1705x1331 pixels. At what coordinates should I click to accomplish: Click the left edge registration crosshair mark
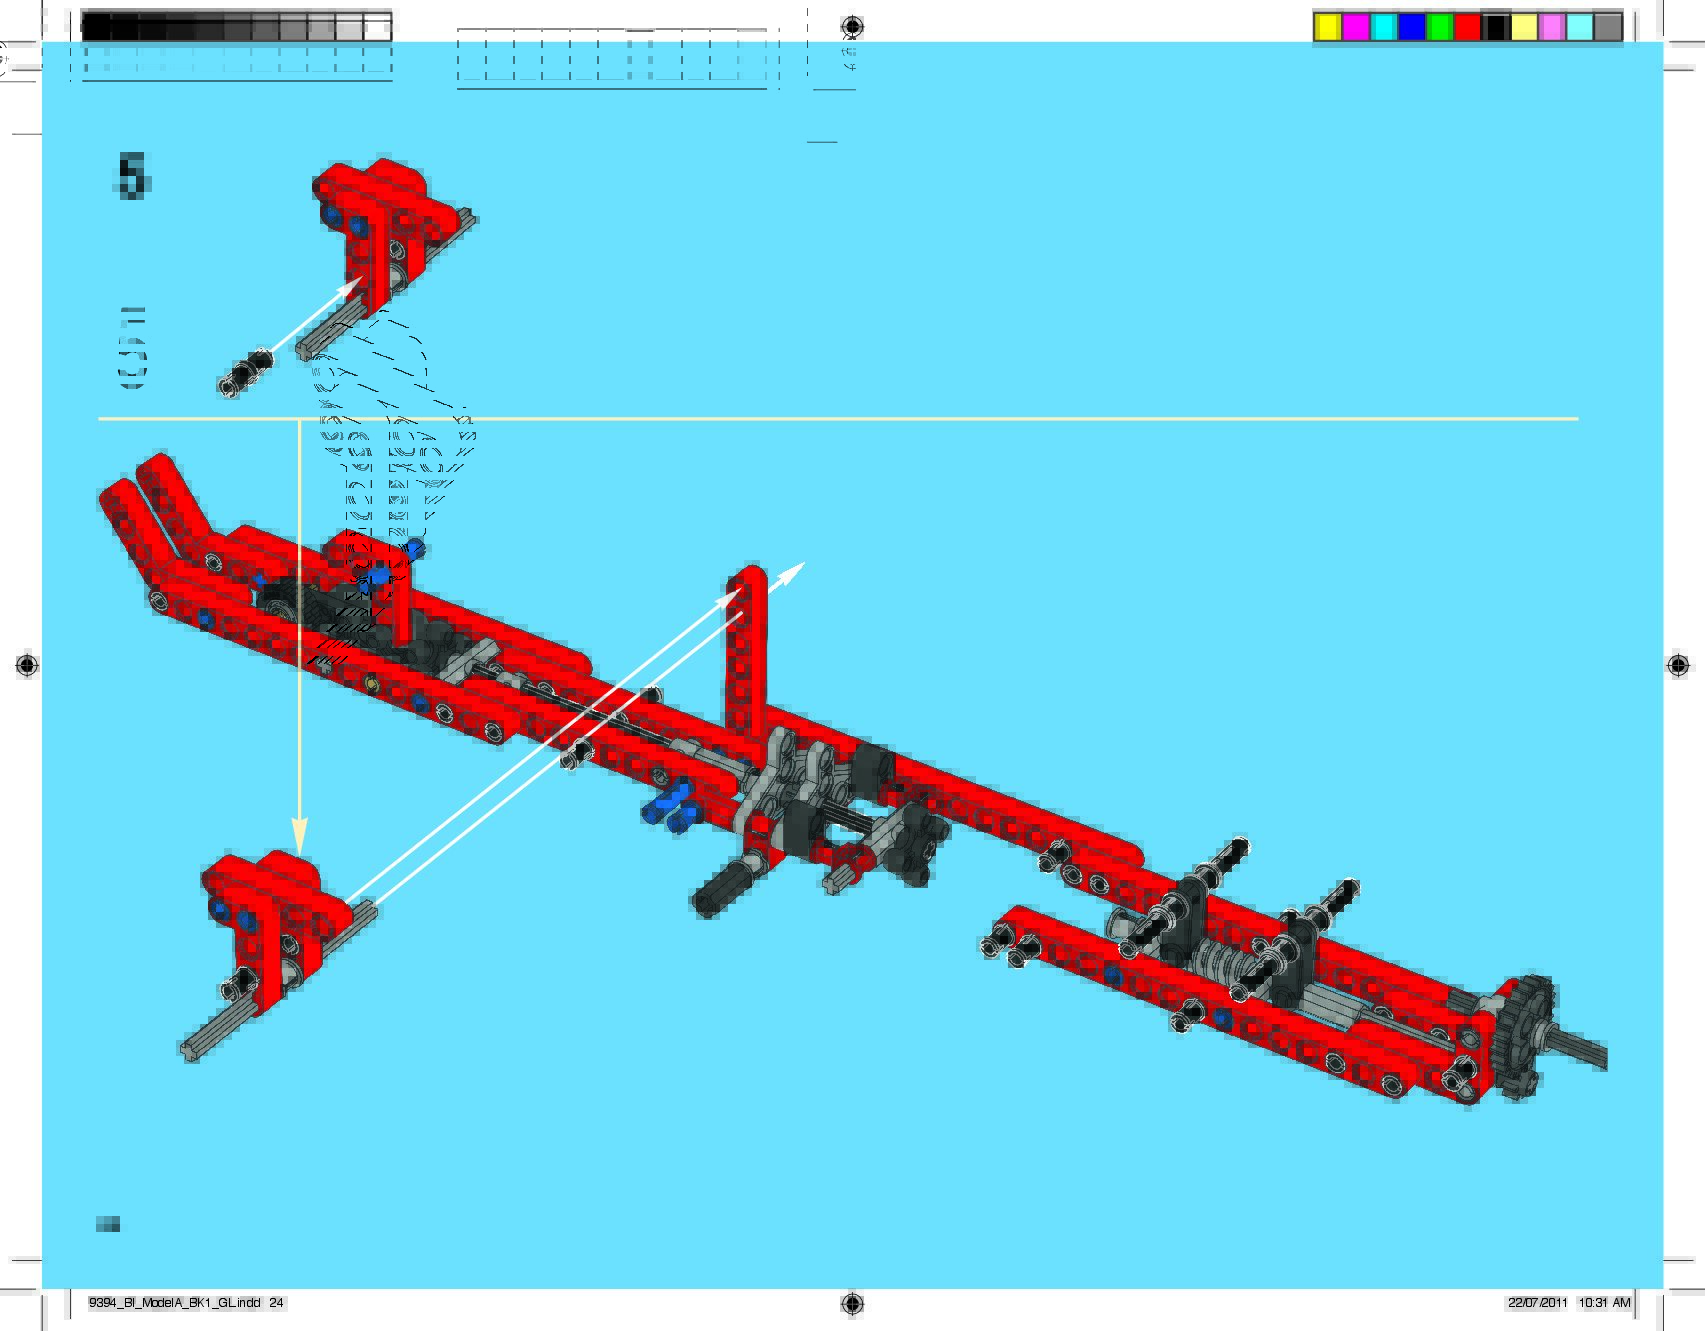pos(27,665)
